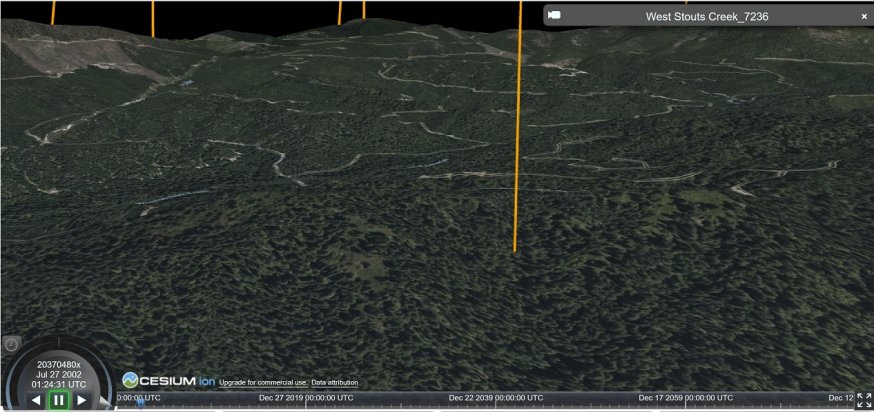The image size is (874, 412).
Task: Click the blue current-time timeline scrubber
Action: [139, 402]
